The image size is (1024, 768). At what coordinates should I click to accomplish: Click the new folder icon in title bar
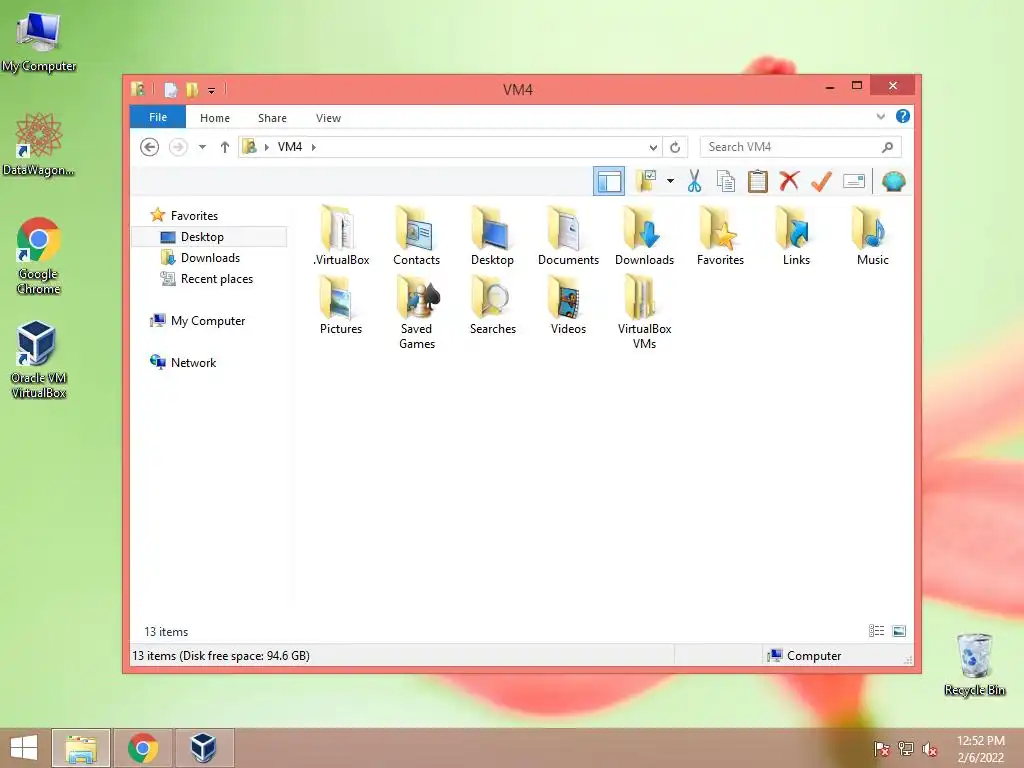[192, 89]
